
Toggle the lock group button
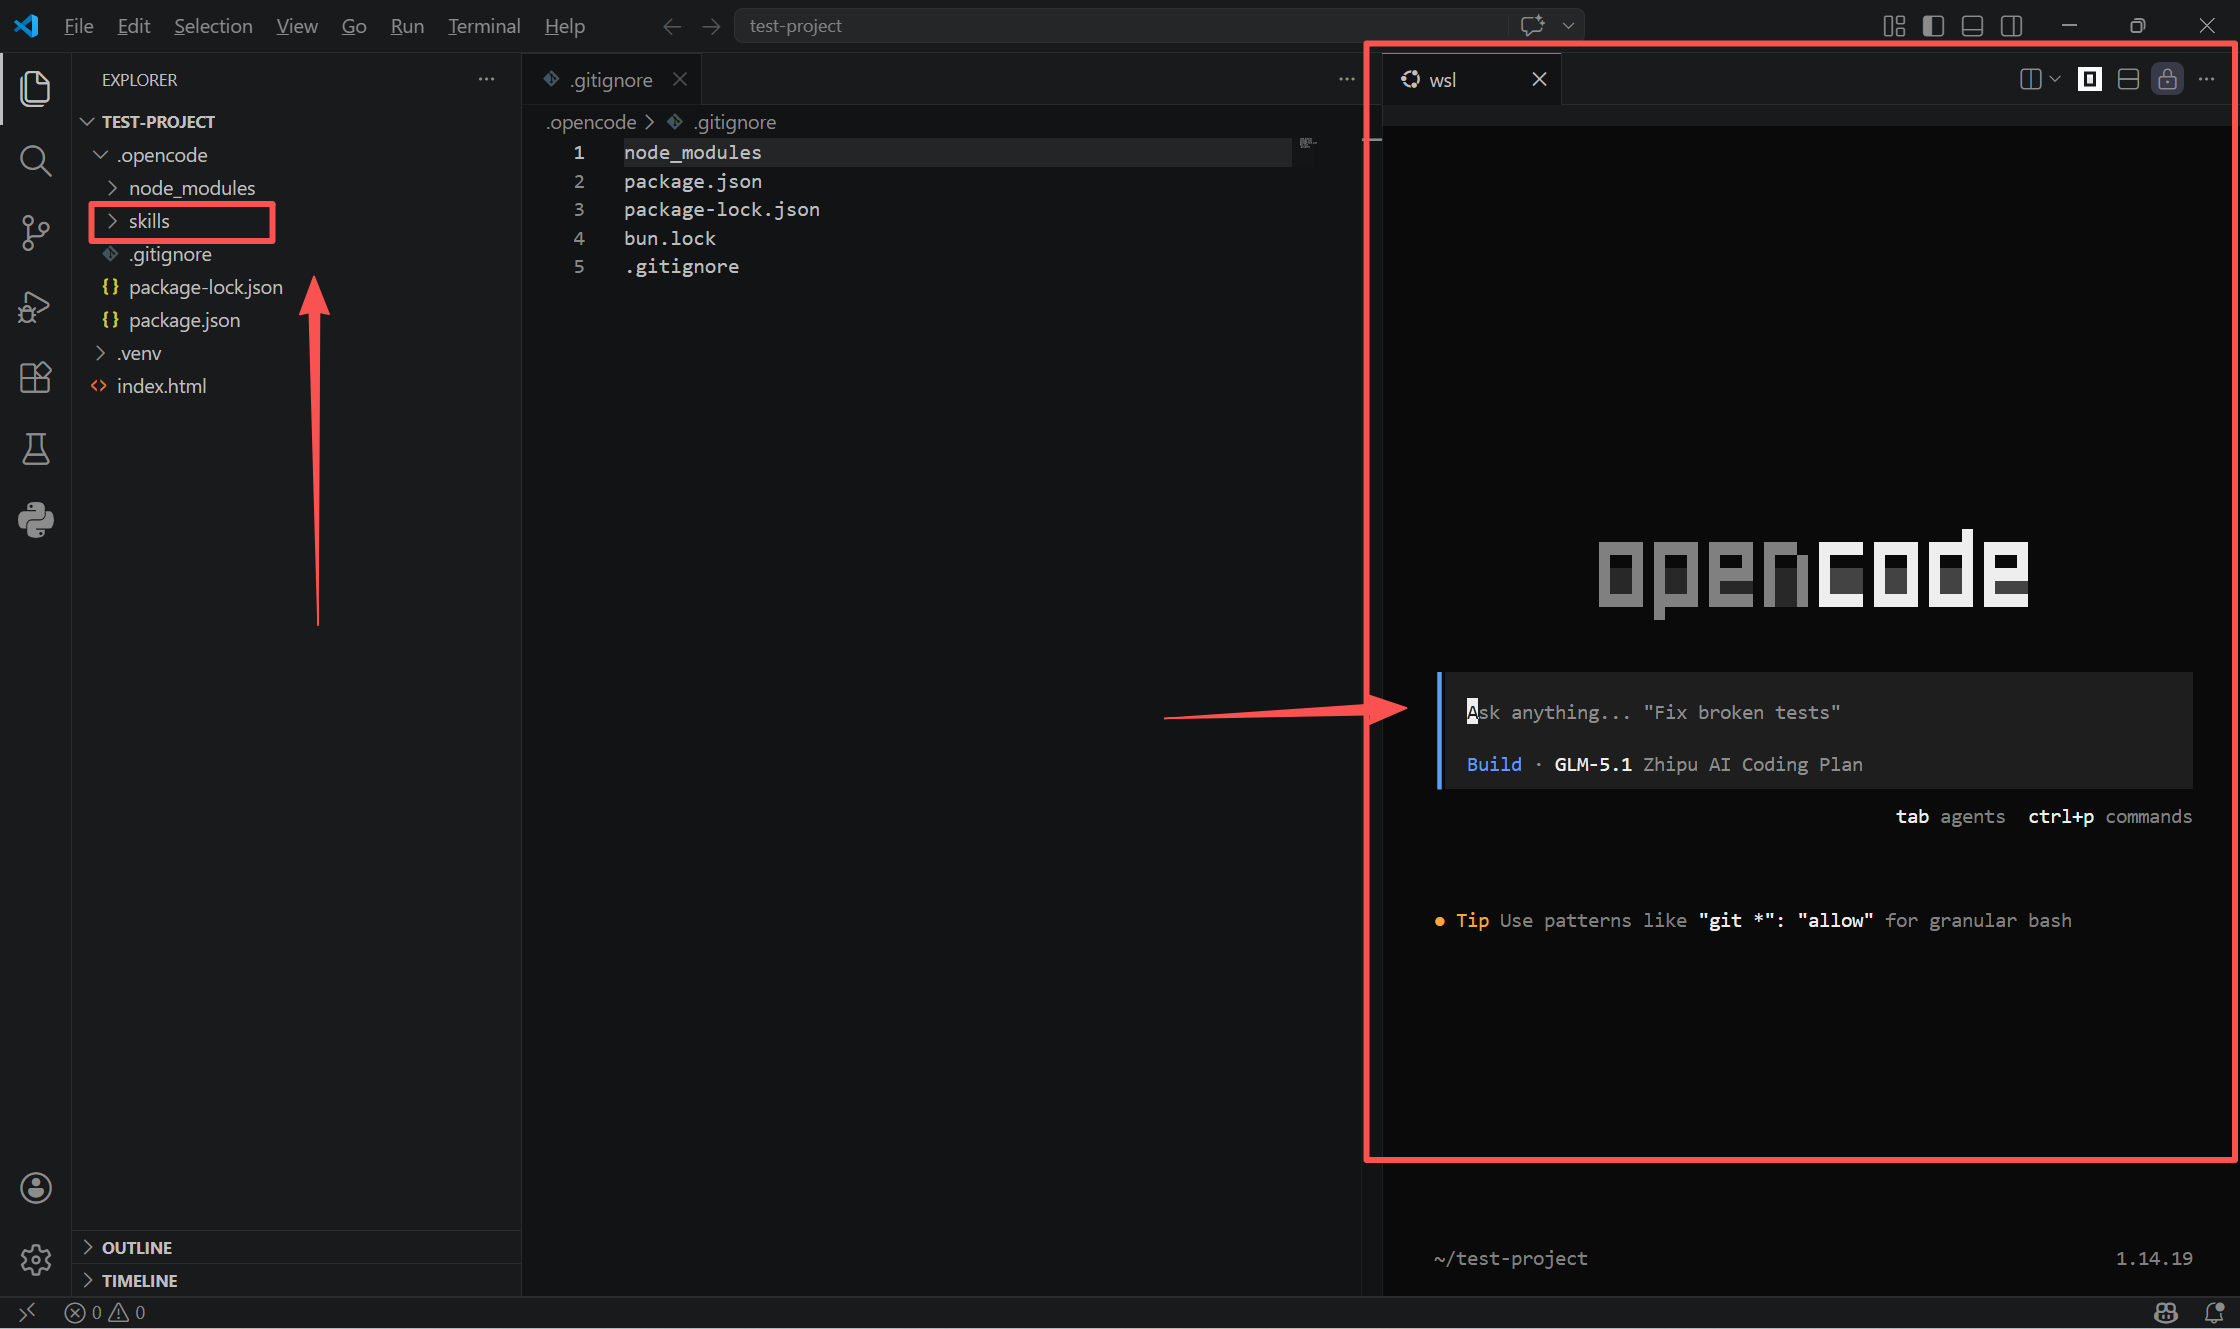click(x=2167, y=79)
